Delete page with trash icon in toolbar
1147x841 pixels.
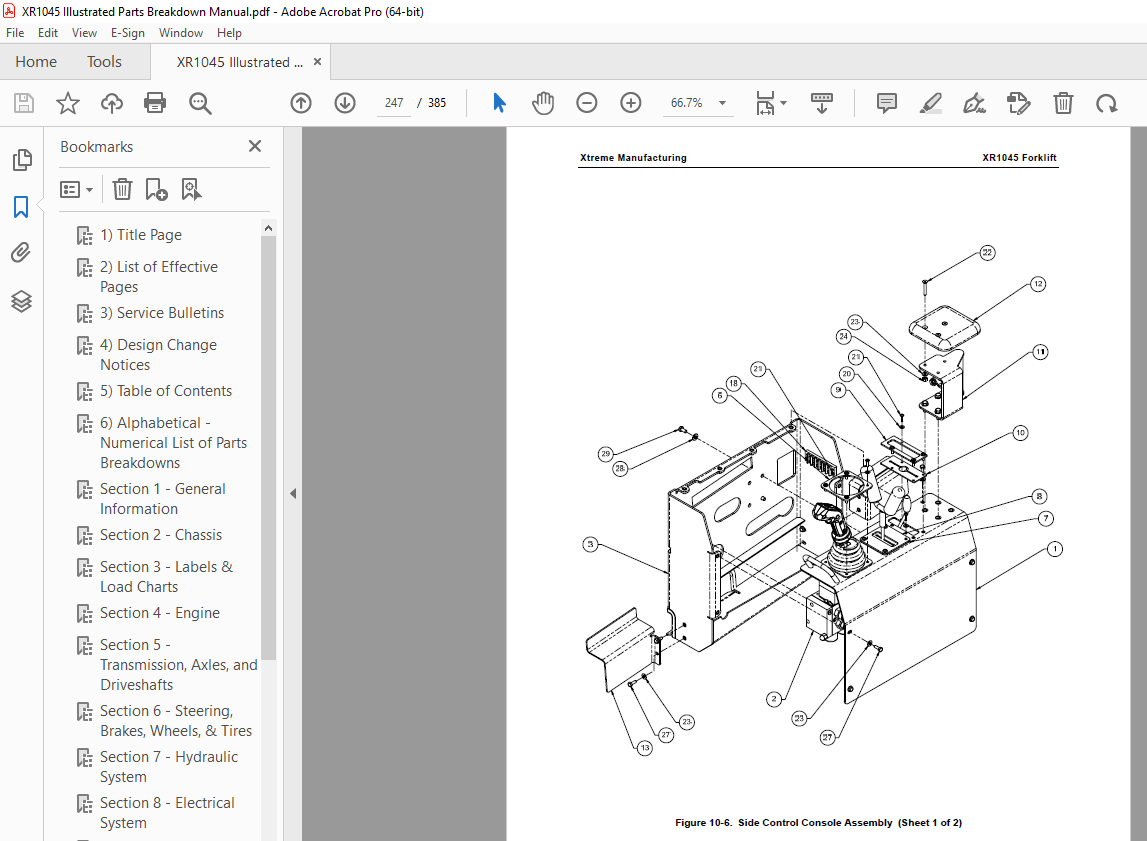pyautogui.click(x=1063, y=103)
